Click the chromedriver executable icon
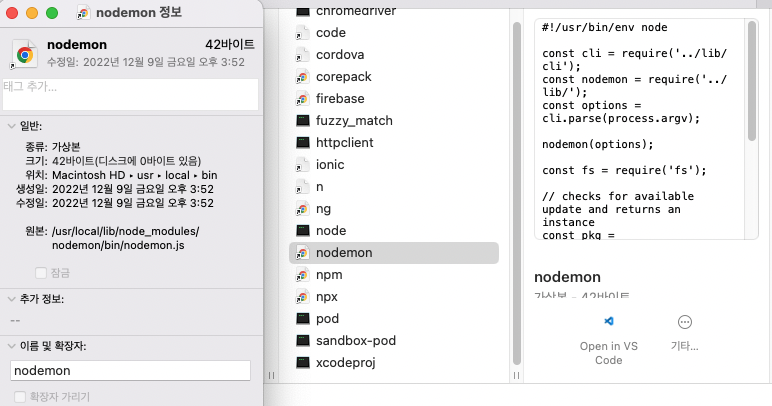 [x=302, y=11]
